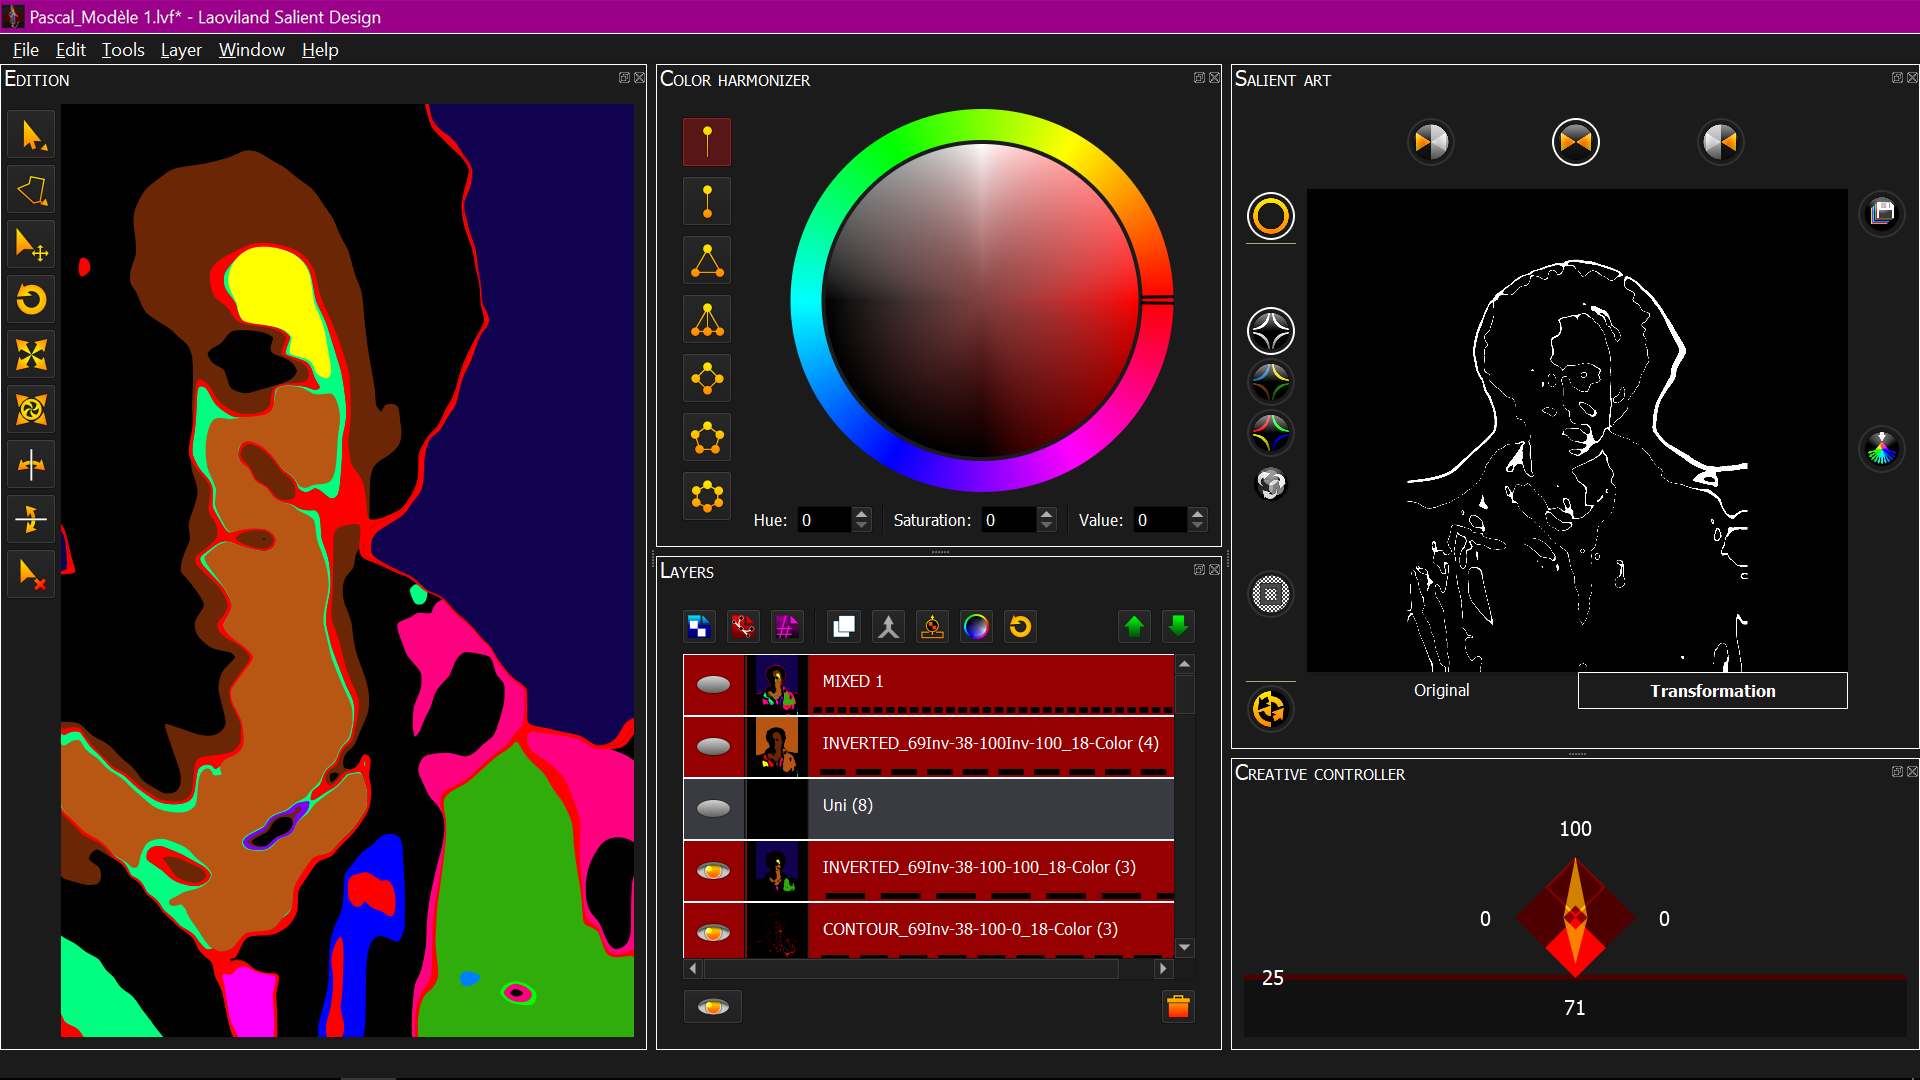The image size is (1920, 1080).
Task: Click the Transformation tab in Salient Art
Action: click(1712, 691)
